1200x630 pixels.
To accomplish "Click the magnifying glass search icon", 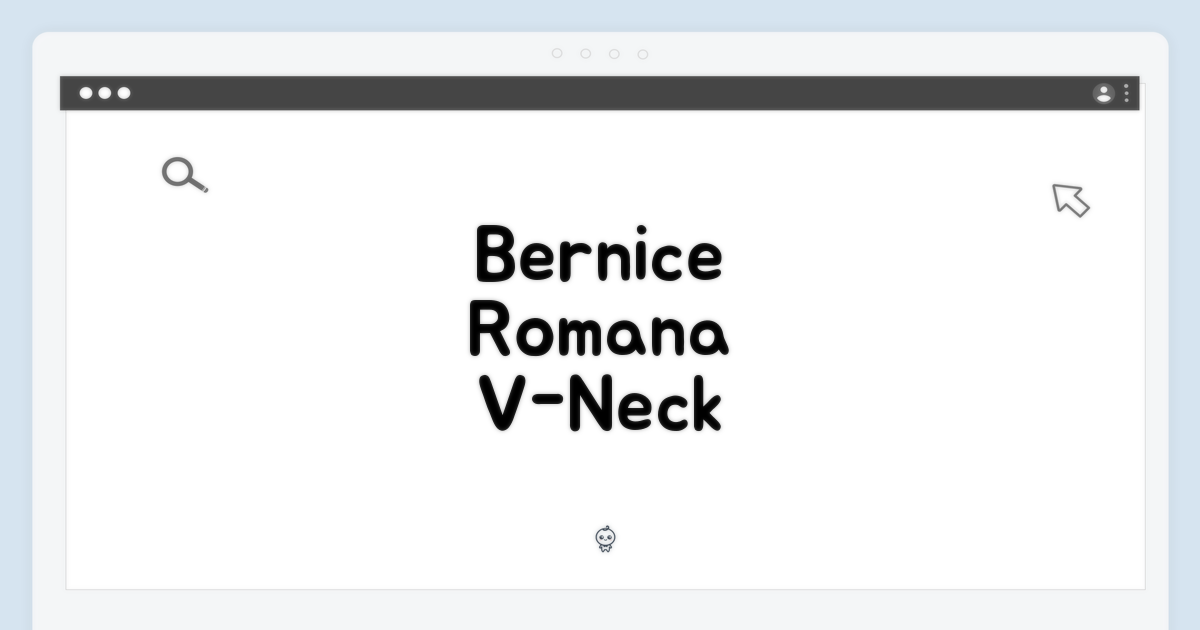I will pyautogui.click(x=183, y=174).
